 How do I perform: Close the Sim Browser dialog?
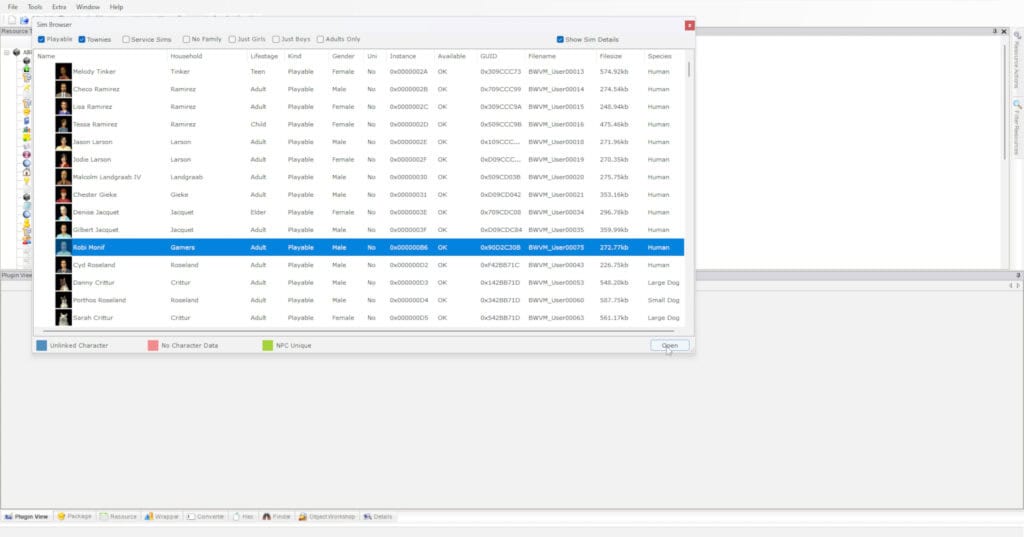click(x=689, y=25)
